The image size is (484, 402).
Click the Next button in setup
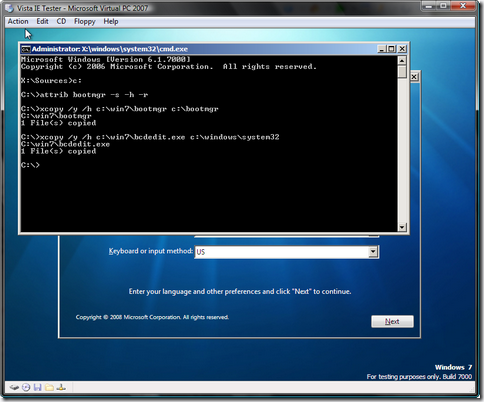click(392, 321)
